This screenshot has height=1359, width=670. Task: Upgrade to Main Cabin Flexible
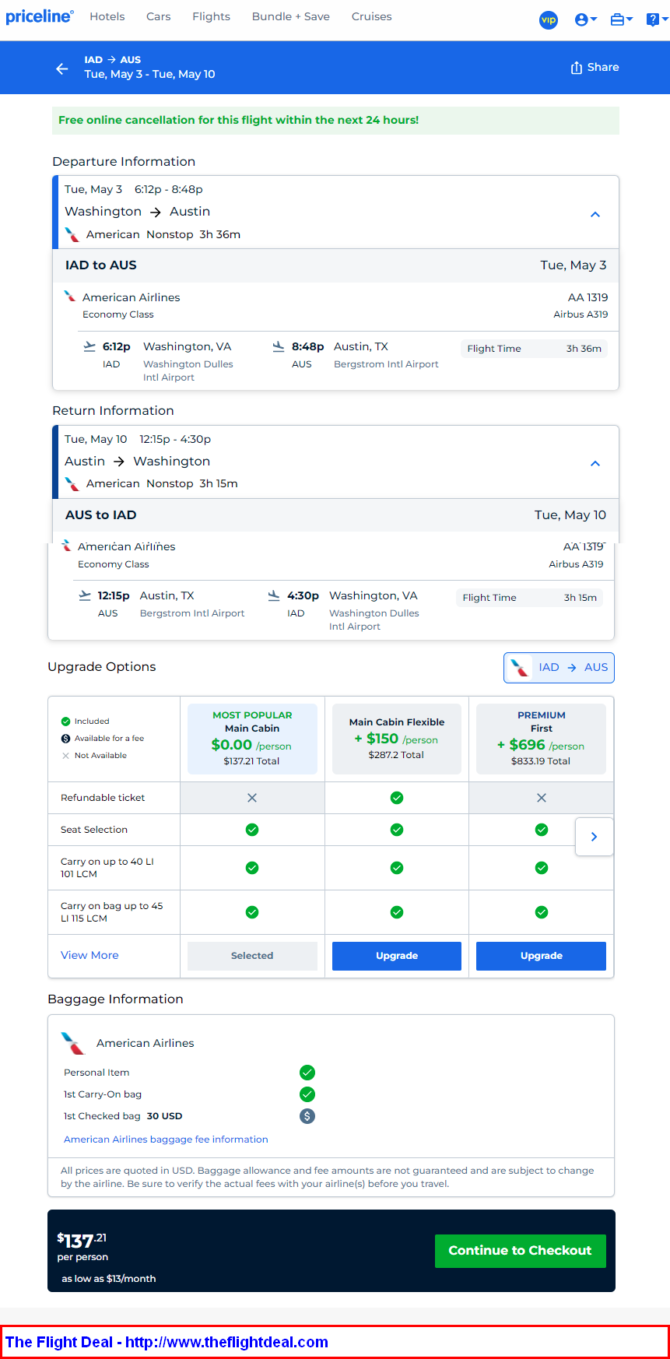[x=397, y=956]
